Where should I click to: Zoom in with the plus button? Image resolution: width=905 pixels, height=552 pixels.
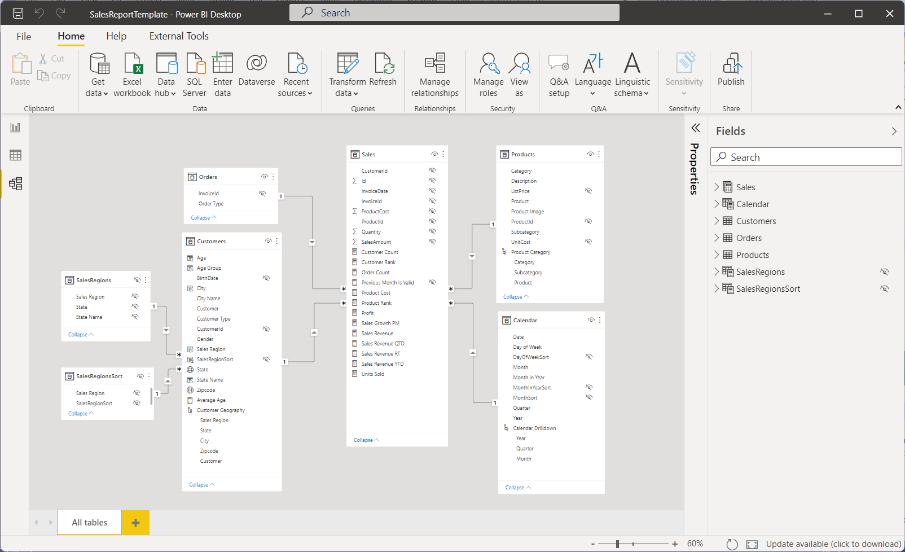click(x=675, y=544)
